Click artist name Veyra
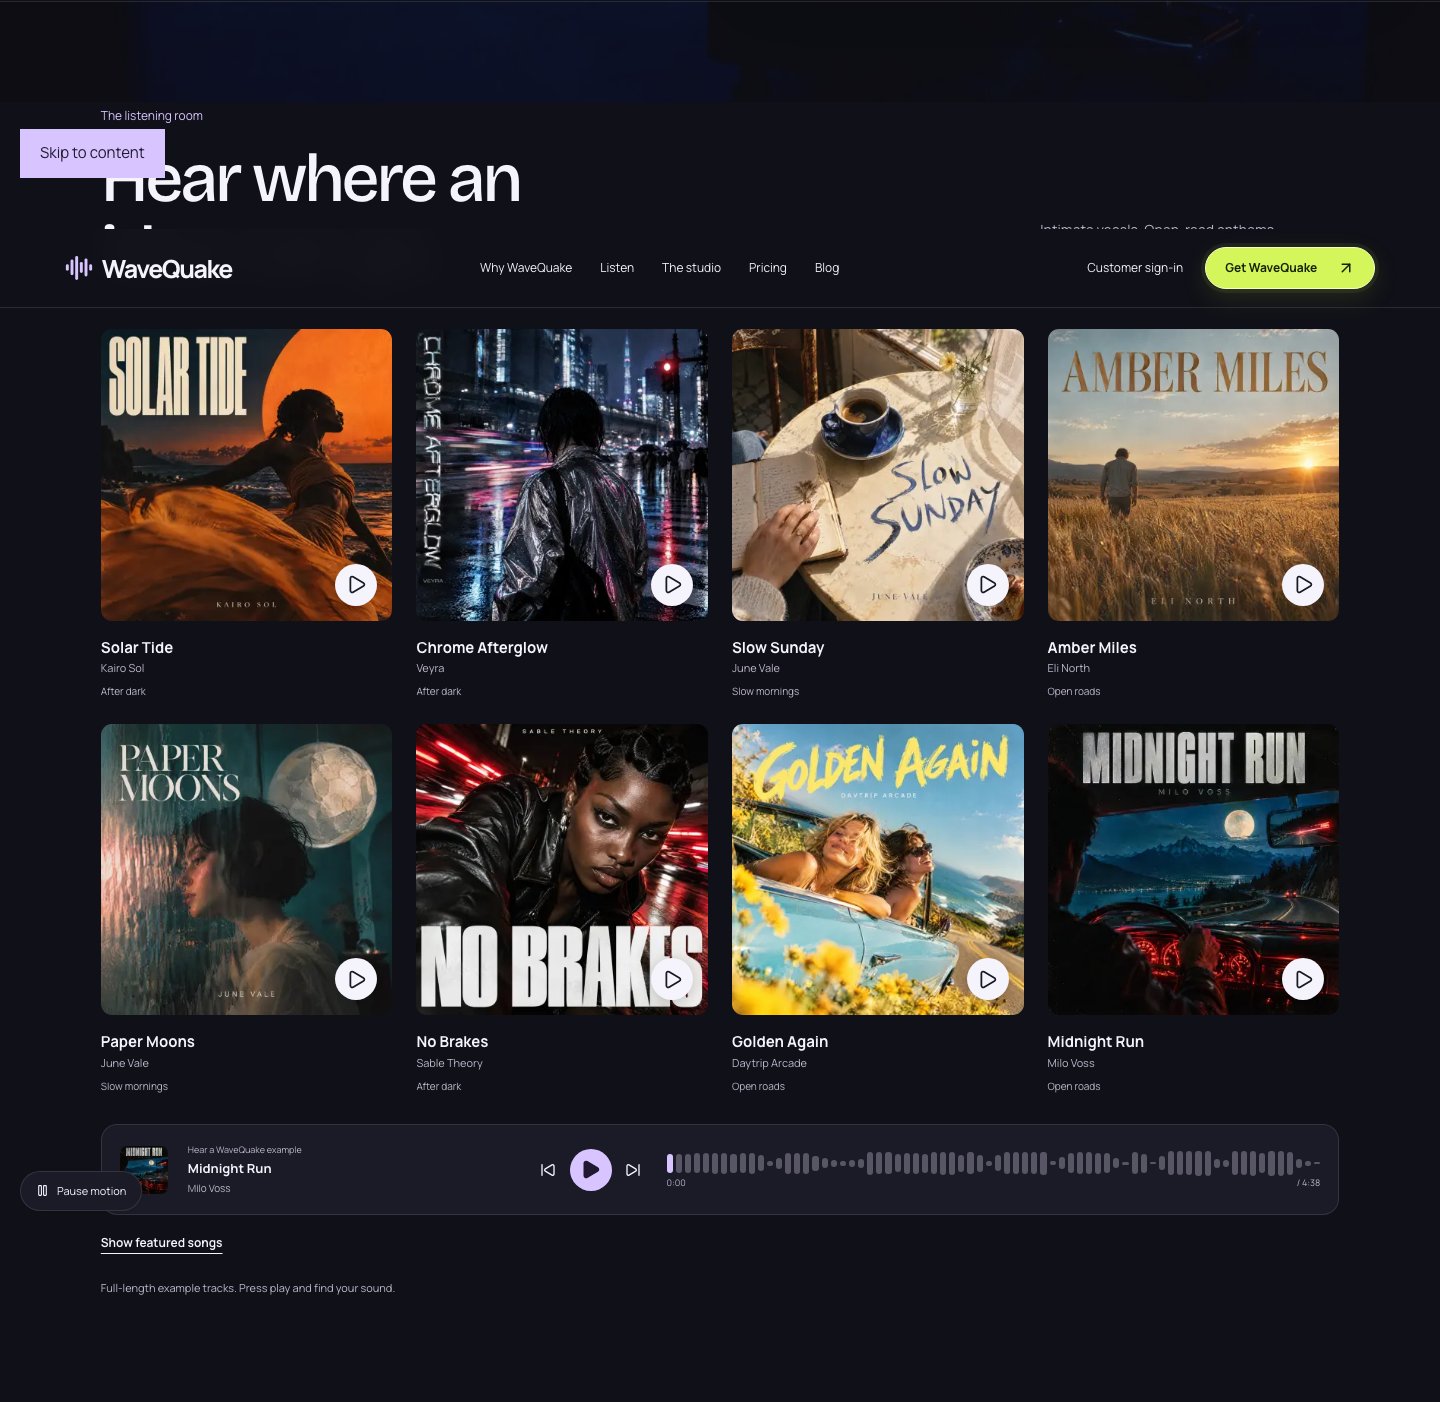 (430, 669)
